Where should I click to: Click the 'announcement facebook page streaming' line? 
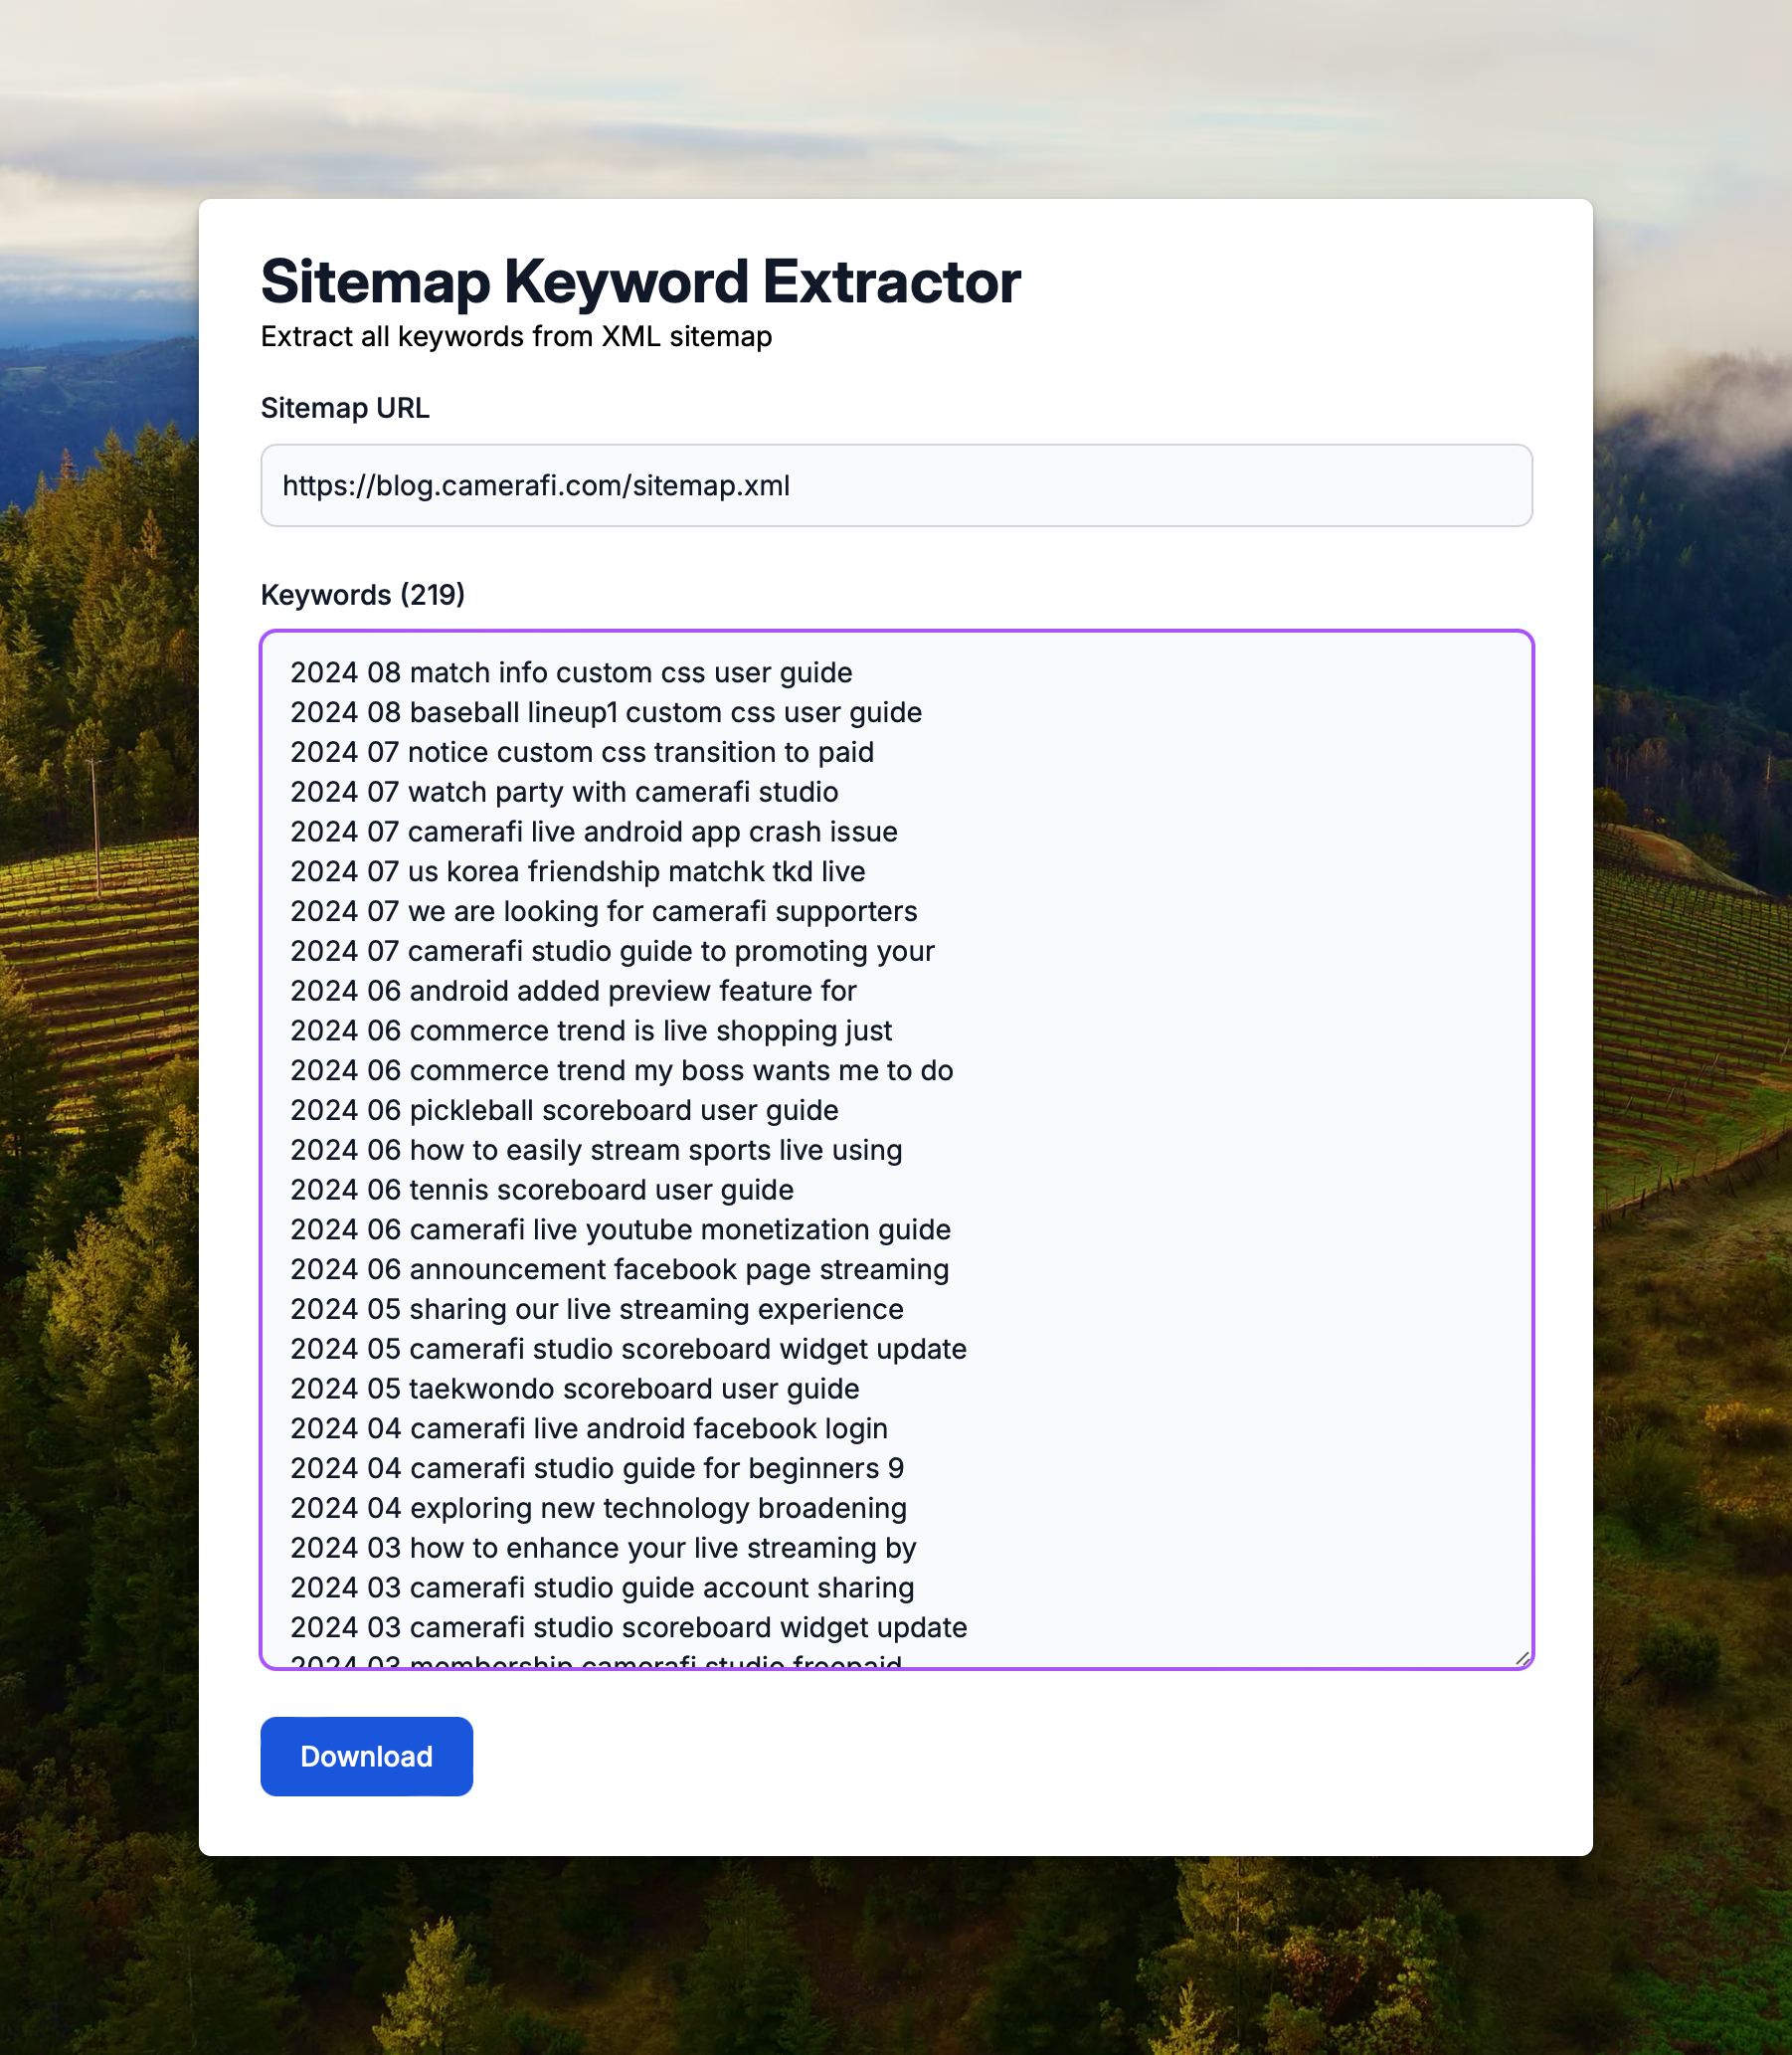click(x=620, y=1269)
